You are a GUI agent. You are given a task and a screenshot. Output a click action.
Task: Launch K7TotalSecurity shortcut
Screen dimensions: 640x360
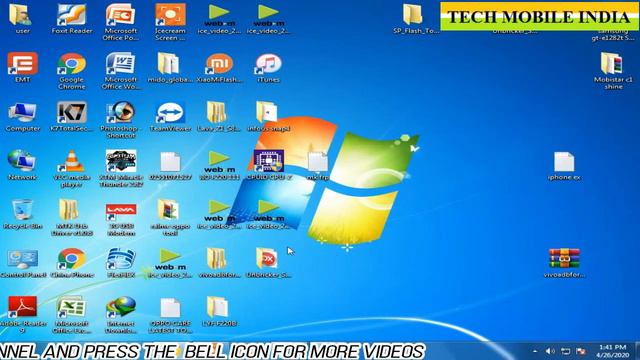72,113
